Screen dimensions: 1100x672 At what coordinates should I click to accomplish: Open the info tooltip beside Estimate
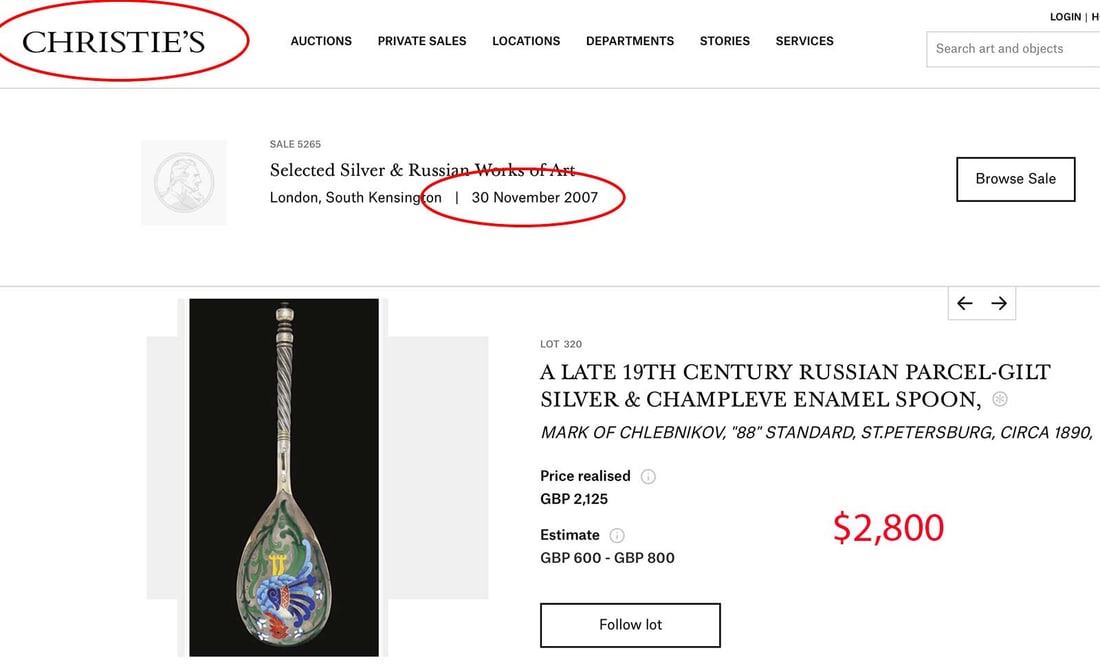(x=617, y=535)
